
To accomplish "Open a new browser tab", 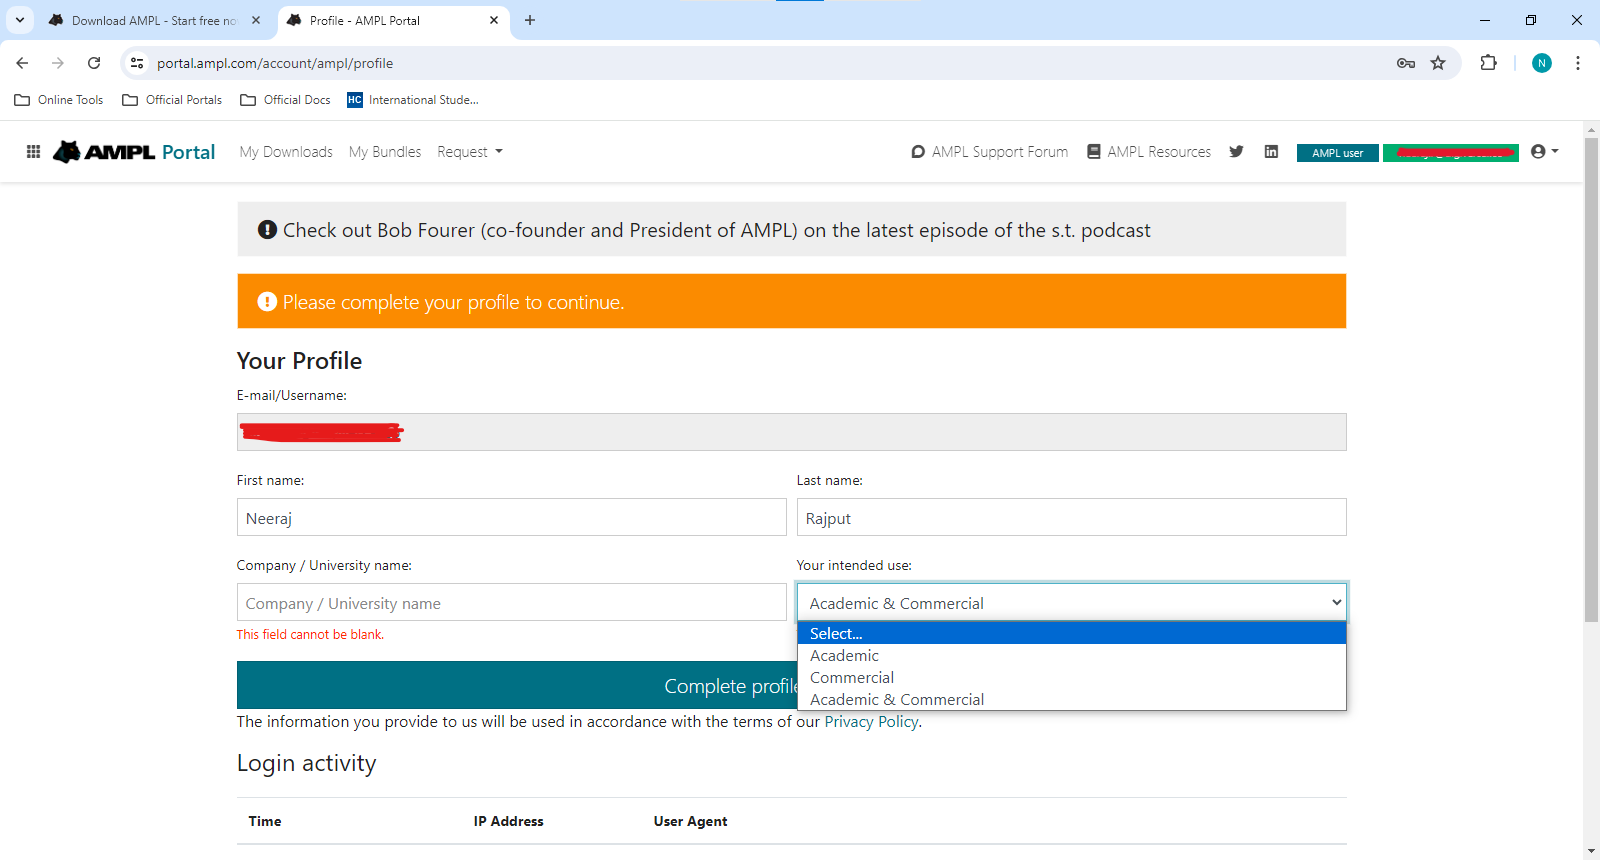I will (530, 20).
